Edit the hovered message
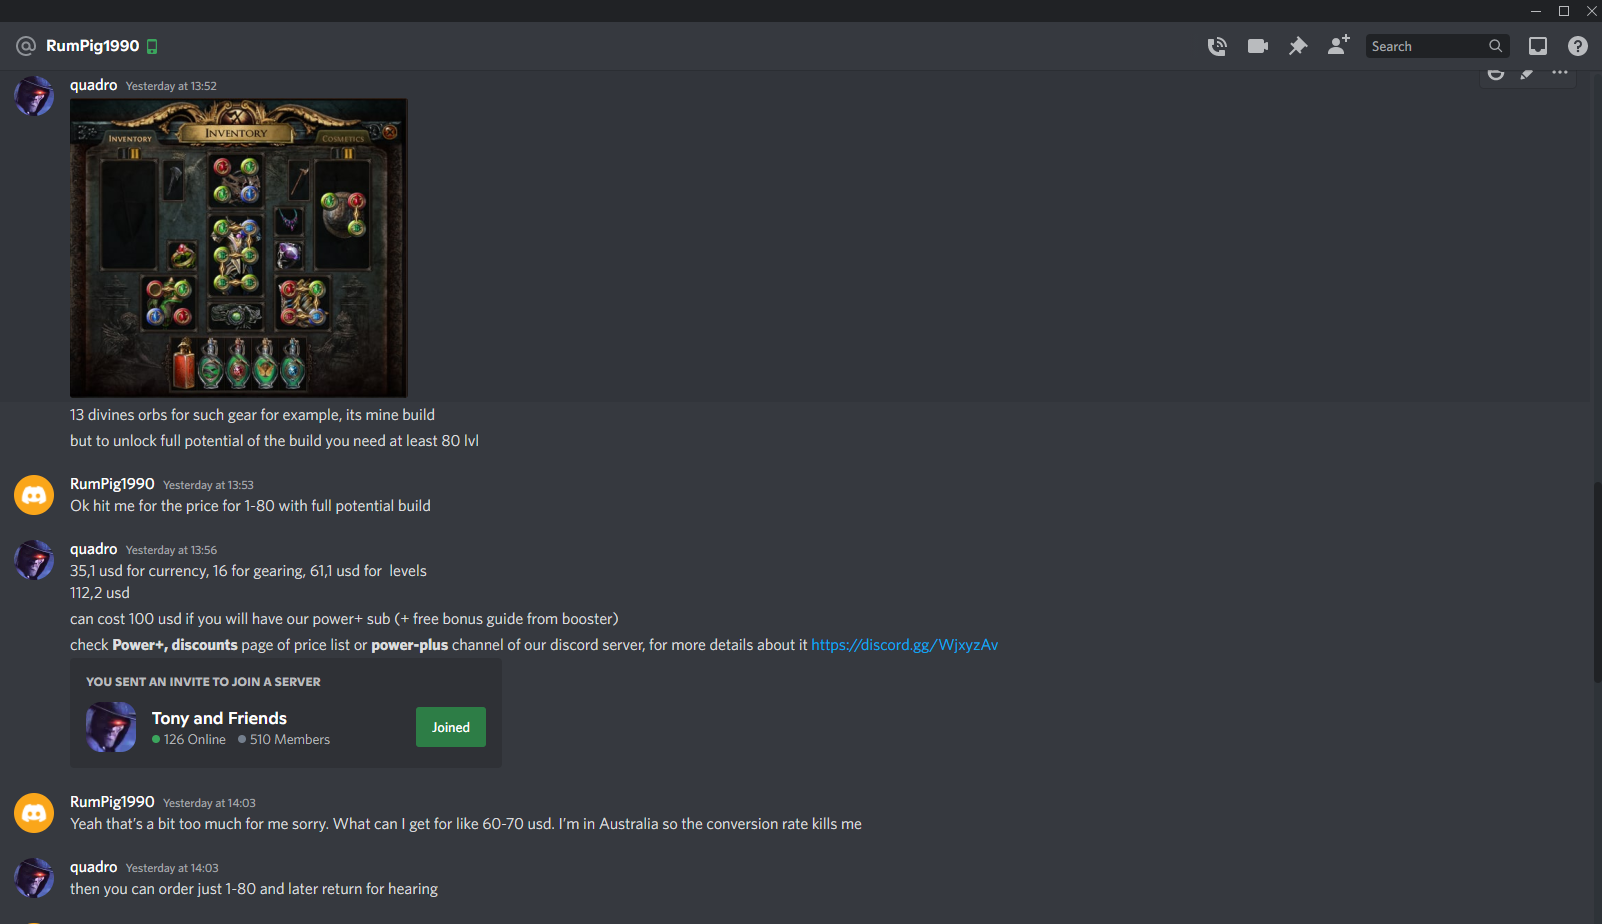Viewport: 1602px width, 924px height. click(1527, 74)
